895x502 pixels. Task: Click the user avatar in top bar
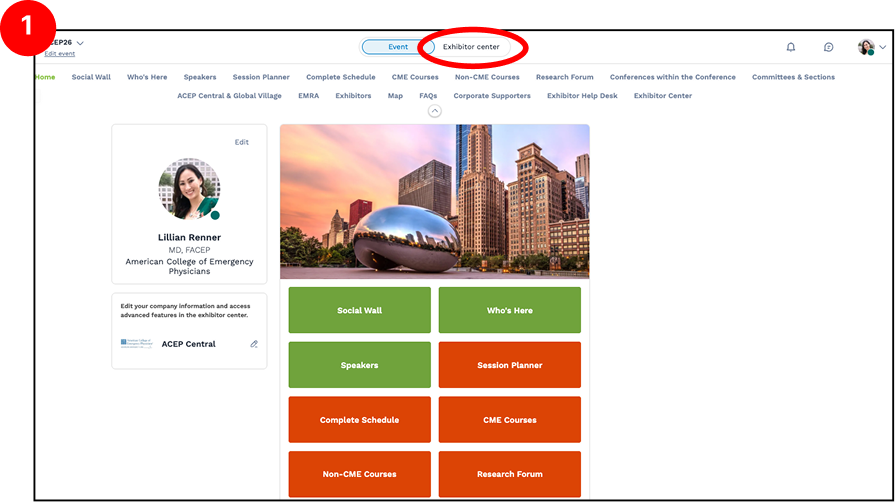point(866,47)
